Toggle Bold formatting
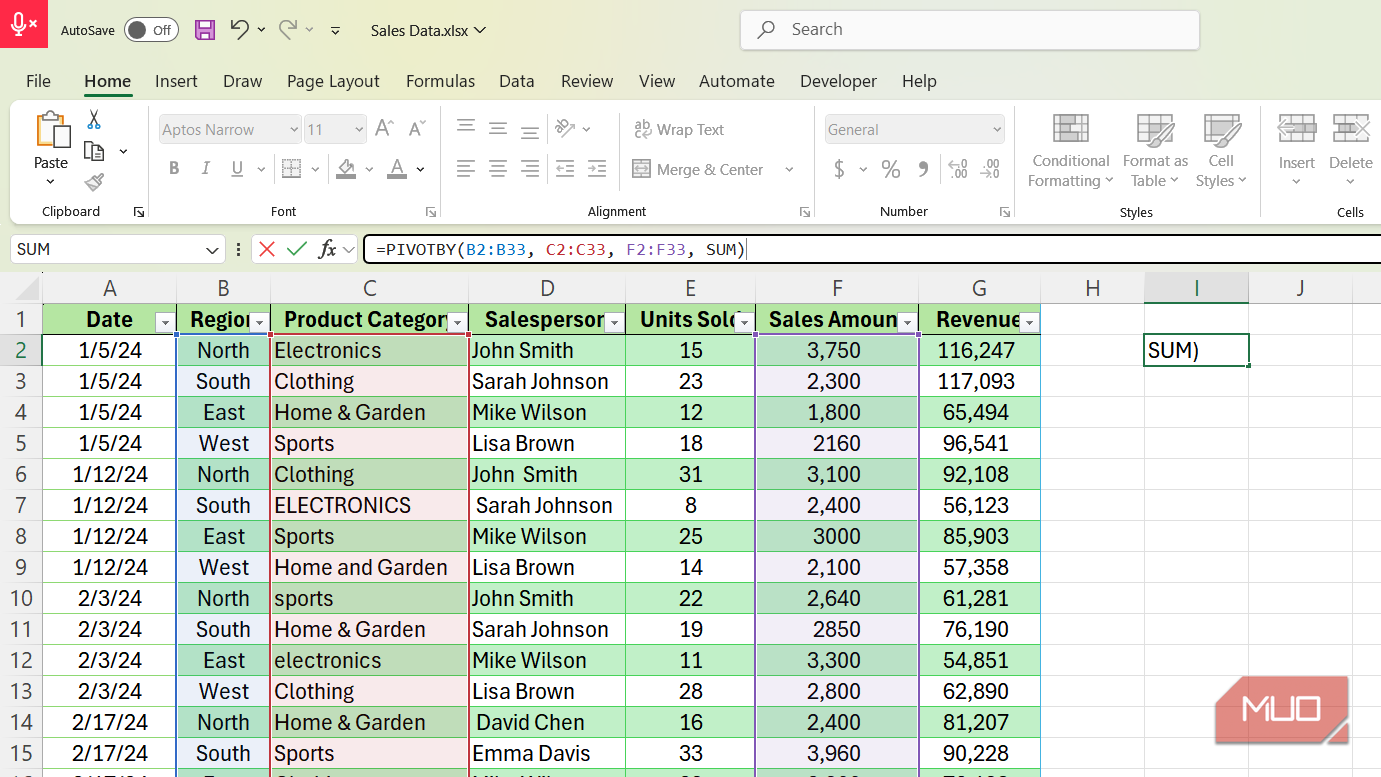Viewport: 1381px width, 777px height. (x=174, y=168)
